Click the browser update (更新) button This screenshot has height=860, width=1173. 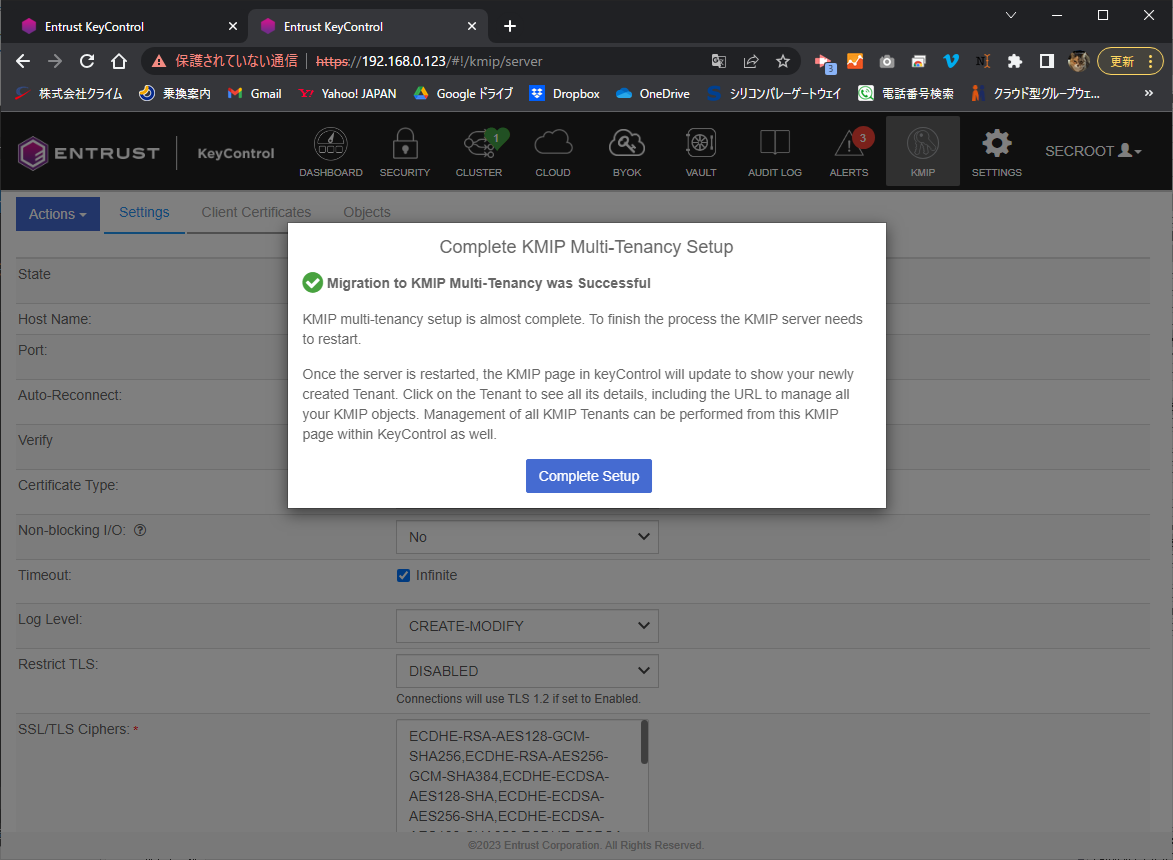(1130, 61)
